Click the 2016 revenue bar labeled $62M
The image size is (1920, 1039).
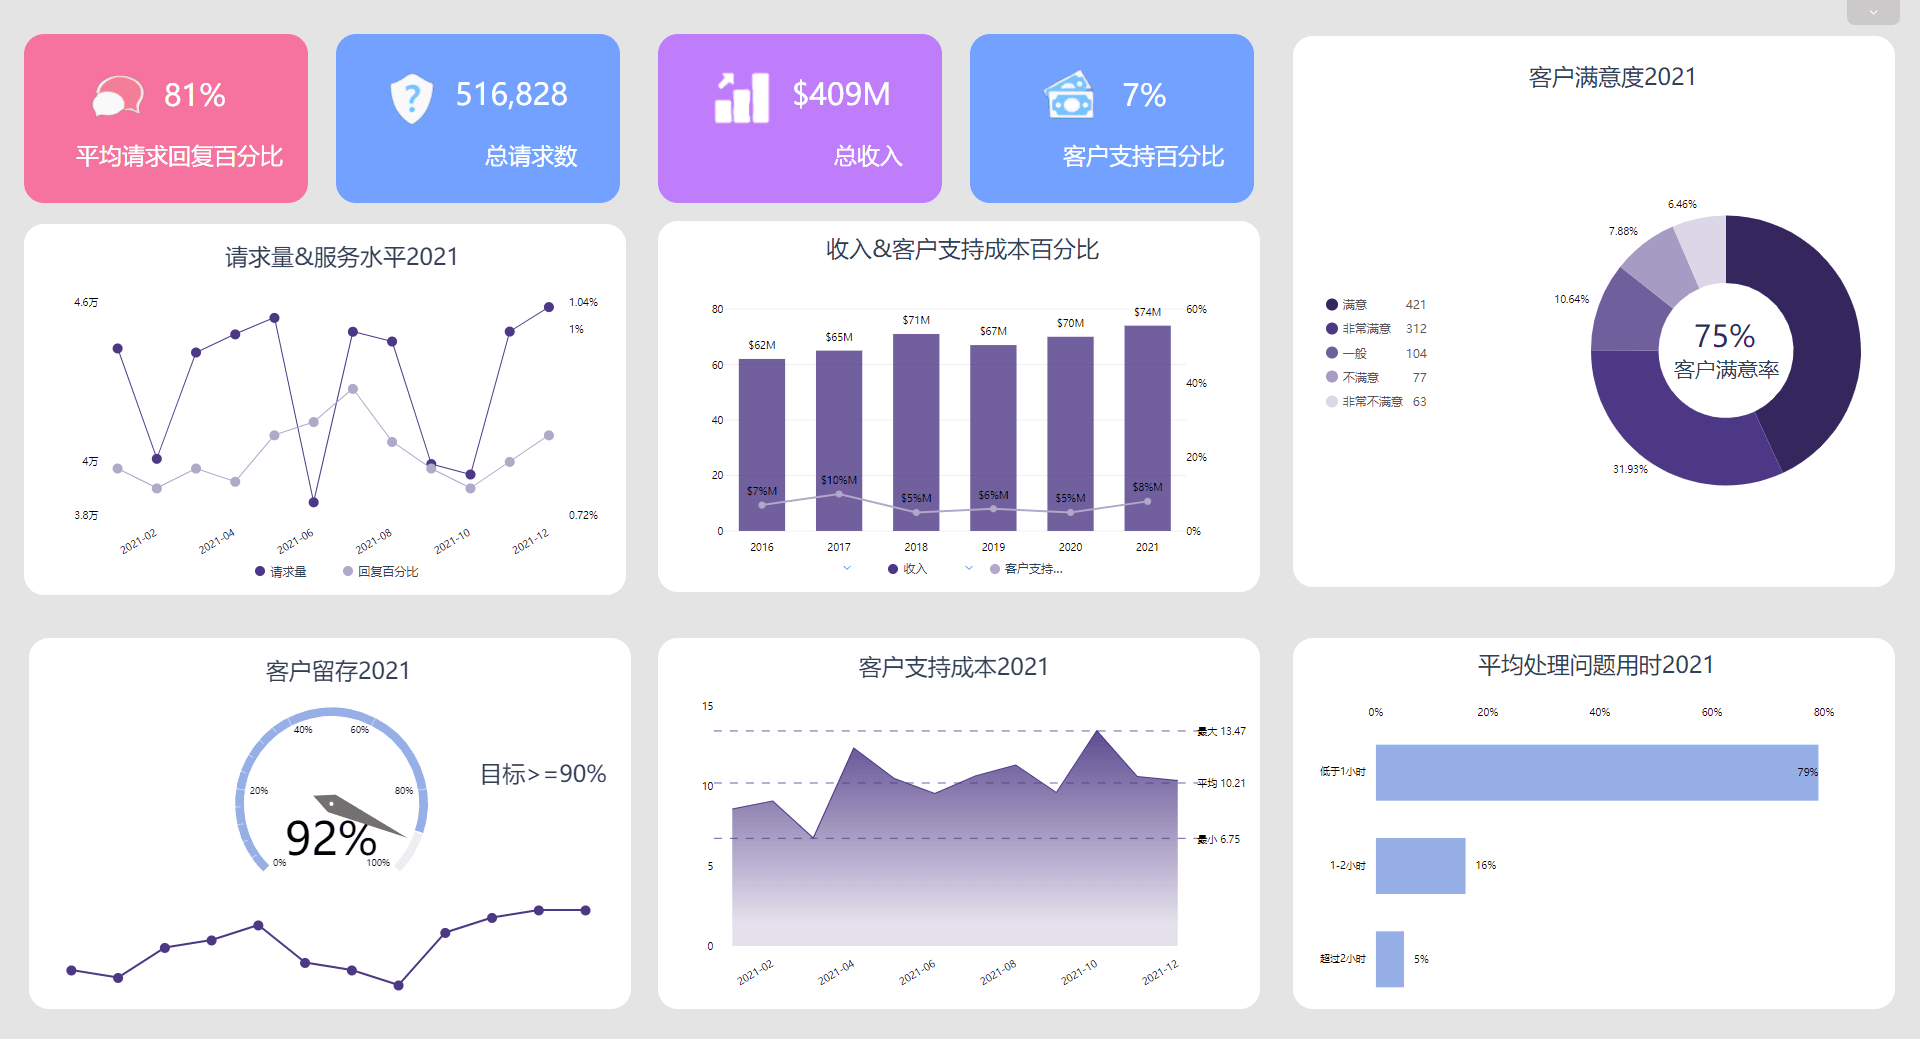pyautogui.click(x=762, y=445)
